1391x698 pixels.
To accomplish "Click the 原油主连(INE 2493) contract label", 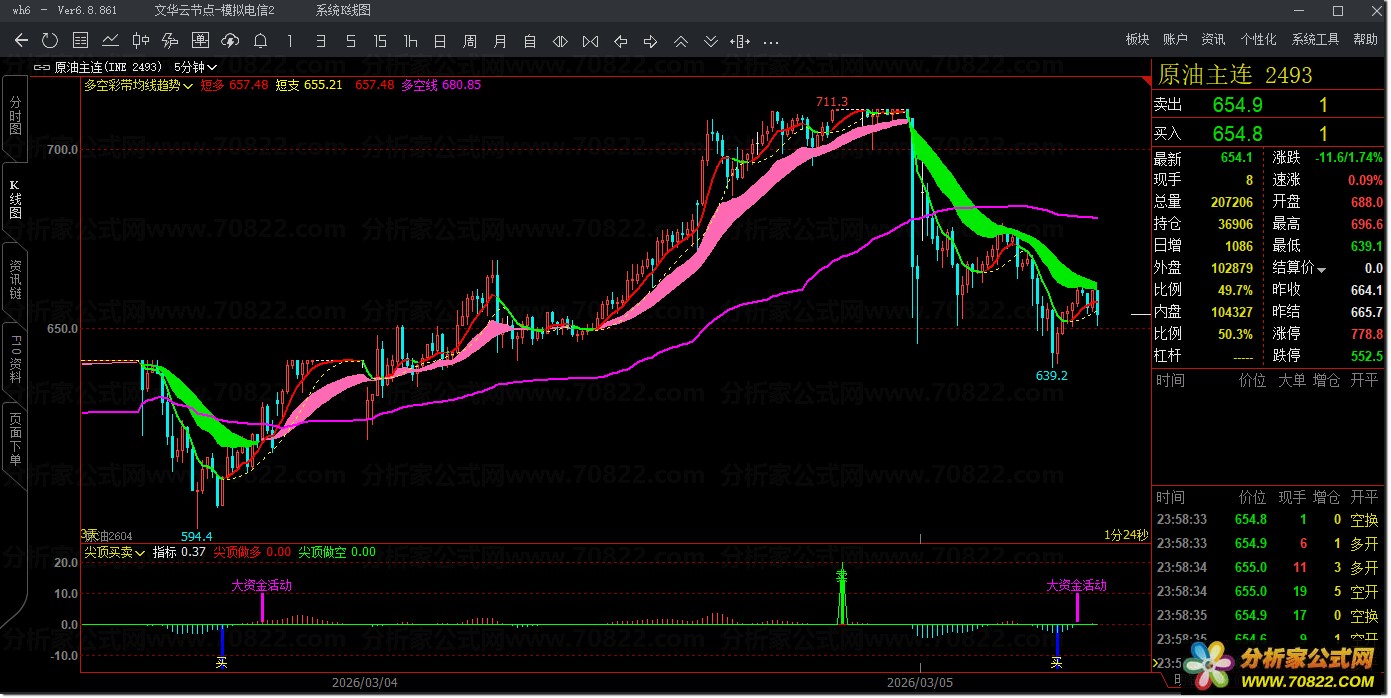I will point(109,67).
